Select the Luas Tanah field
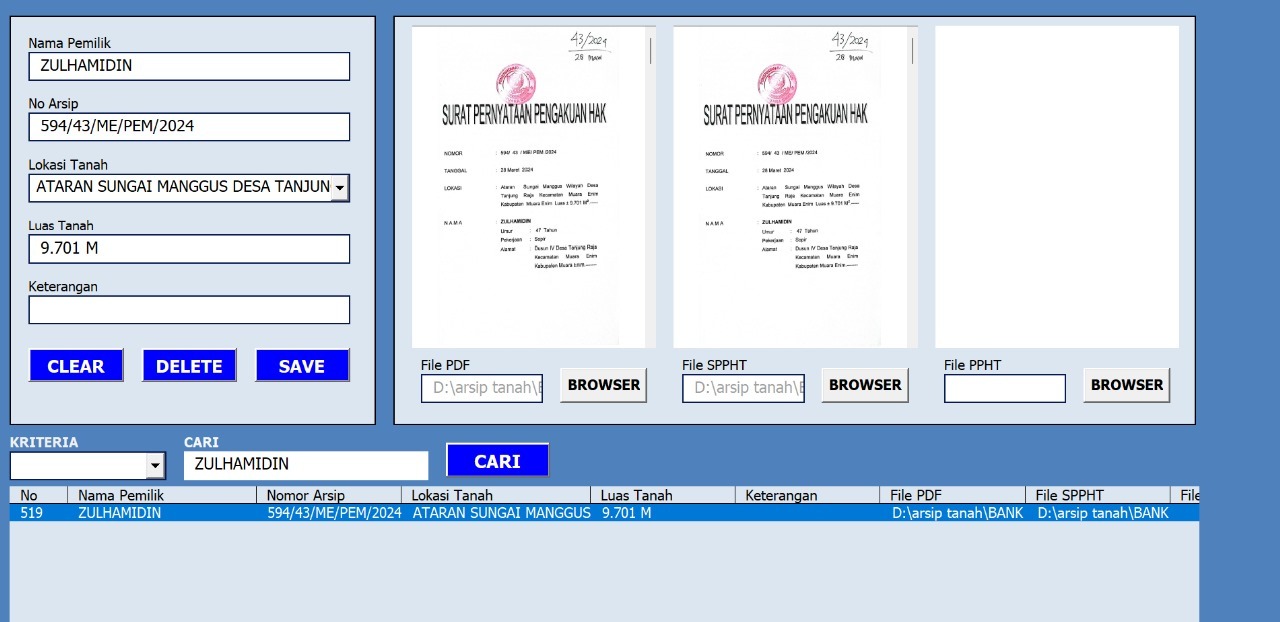The height and width of the screenshot is (622, 1280). coord(189,249)
